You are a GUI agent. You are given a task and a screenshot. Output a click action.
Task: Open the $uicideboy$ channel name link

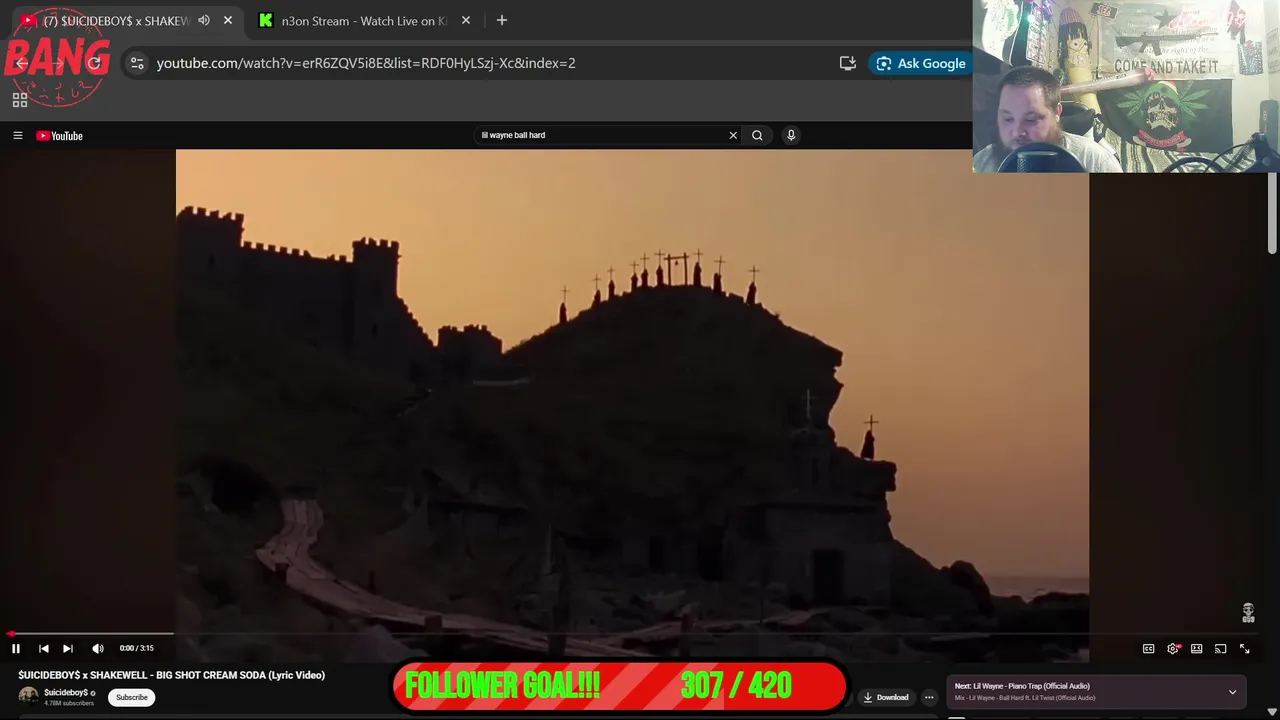click(66, 692)
